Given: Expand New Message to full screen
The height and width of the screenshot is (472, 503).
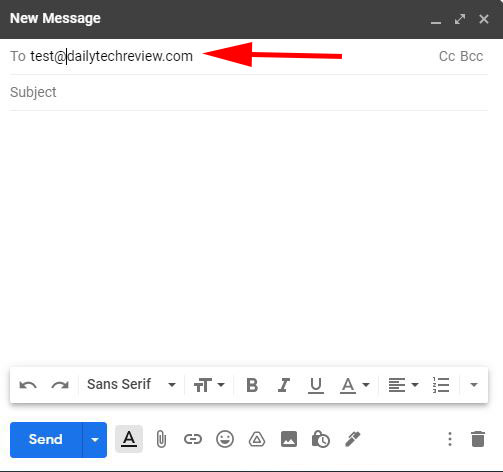Looking at the screenshot, I should point(460,19).
